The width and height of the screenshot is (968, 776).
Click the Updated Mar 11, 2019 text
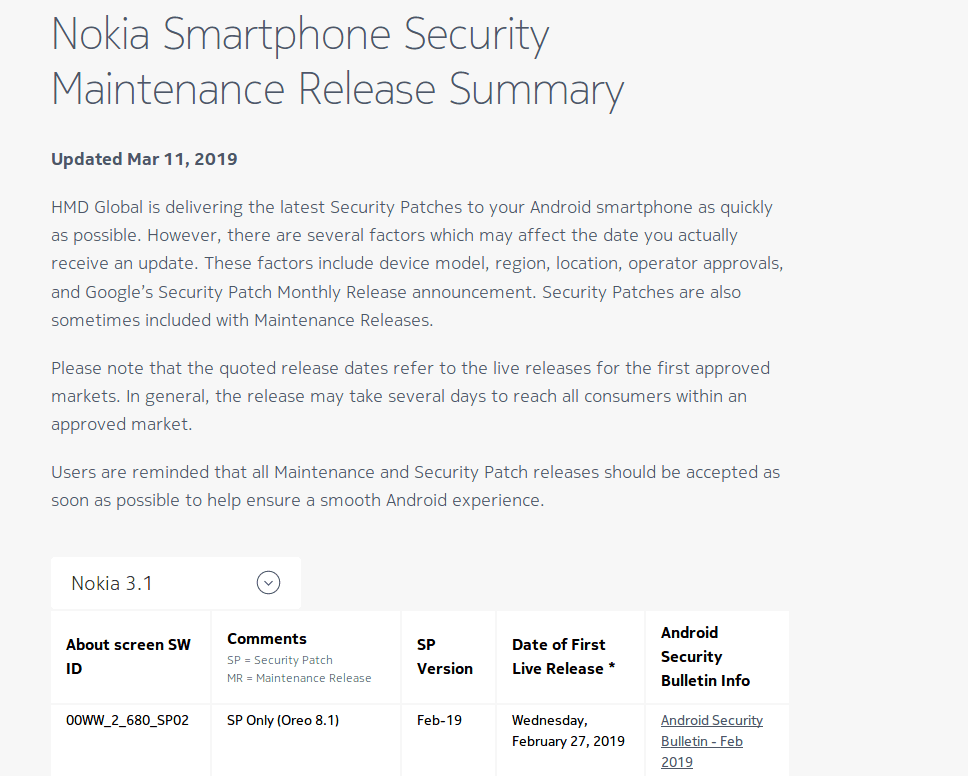point(144,159)
